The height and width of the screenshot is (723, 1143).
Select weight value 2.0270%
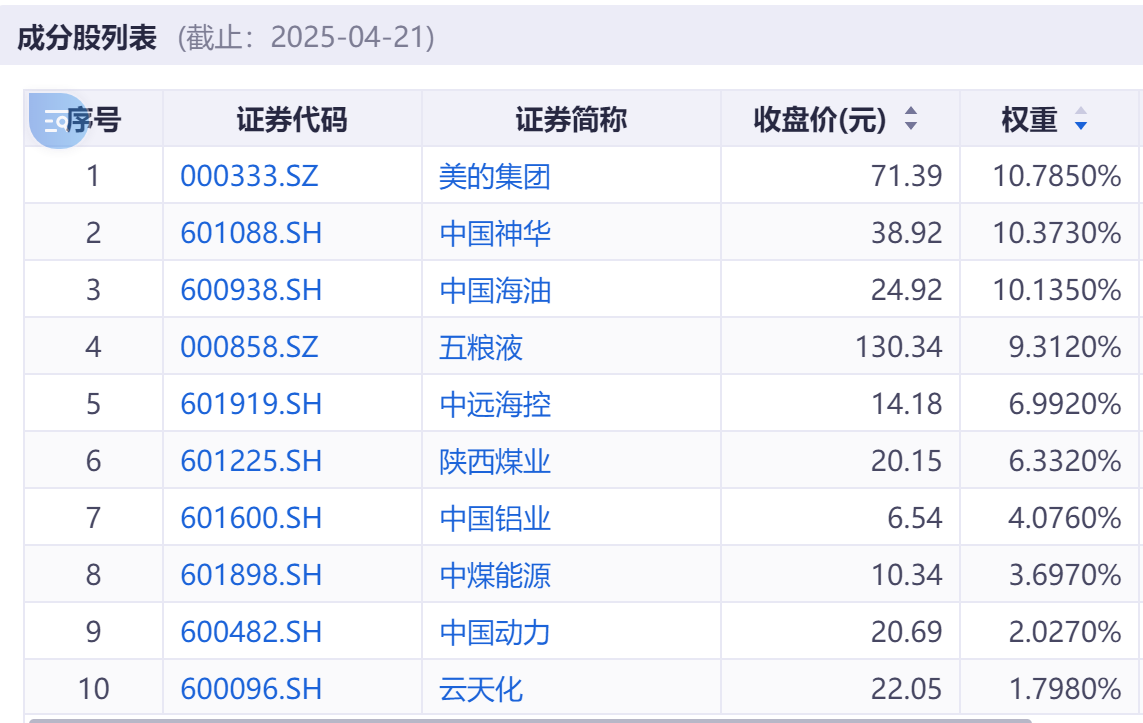(x=1065, y=632)
